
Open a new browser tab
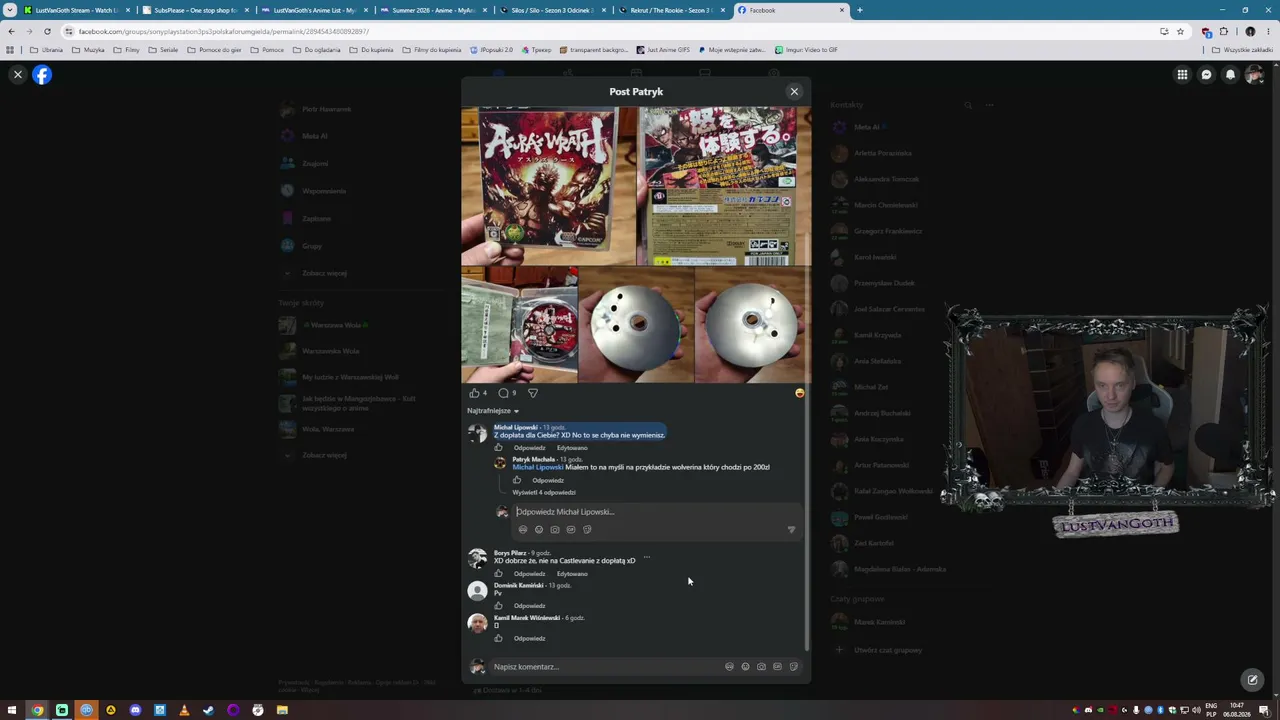860,10
